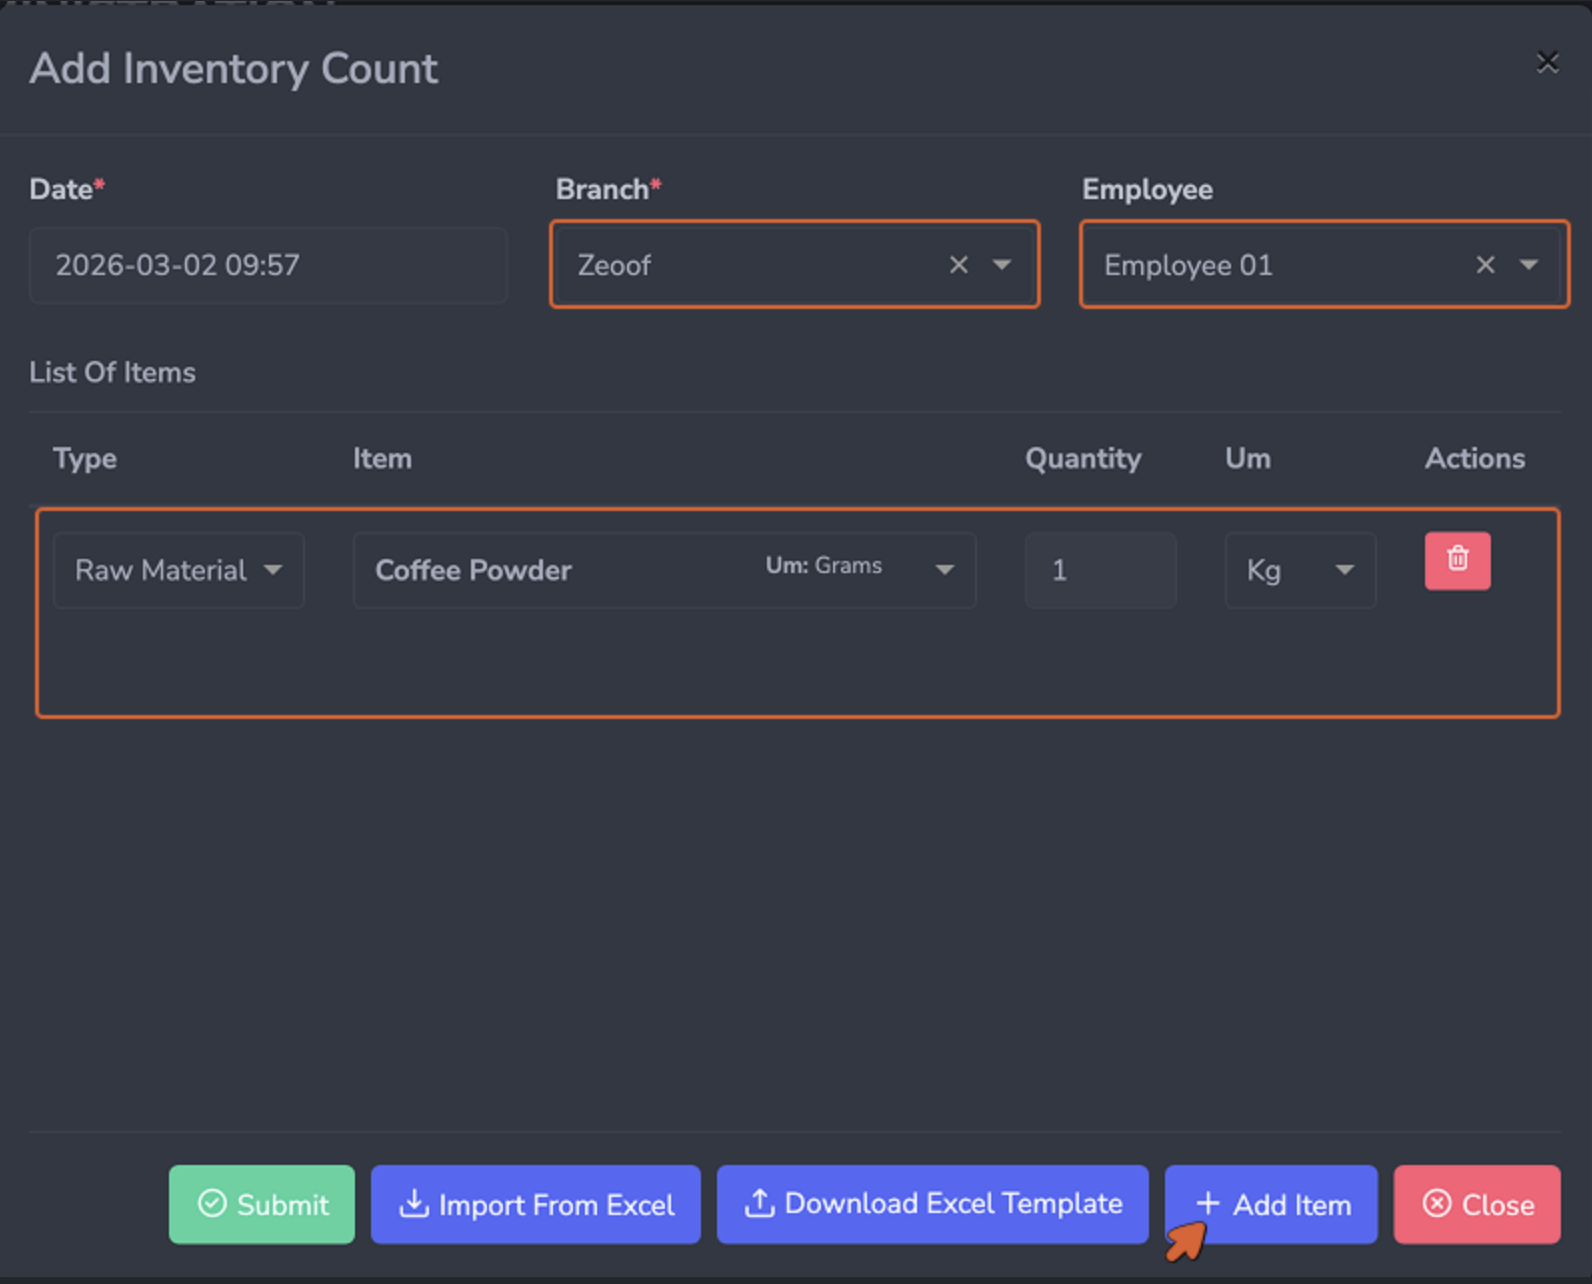Open the Kg unit dropdown
Viewport: 1592px width, 1284px height.
1300,570
